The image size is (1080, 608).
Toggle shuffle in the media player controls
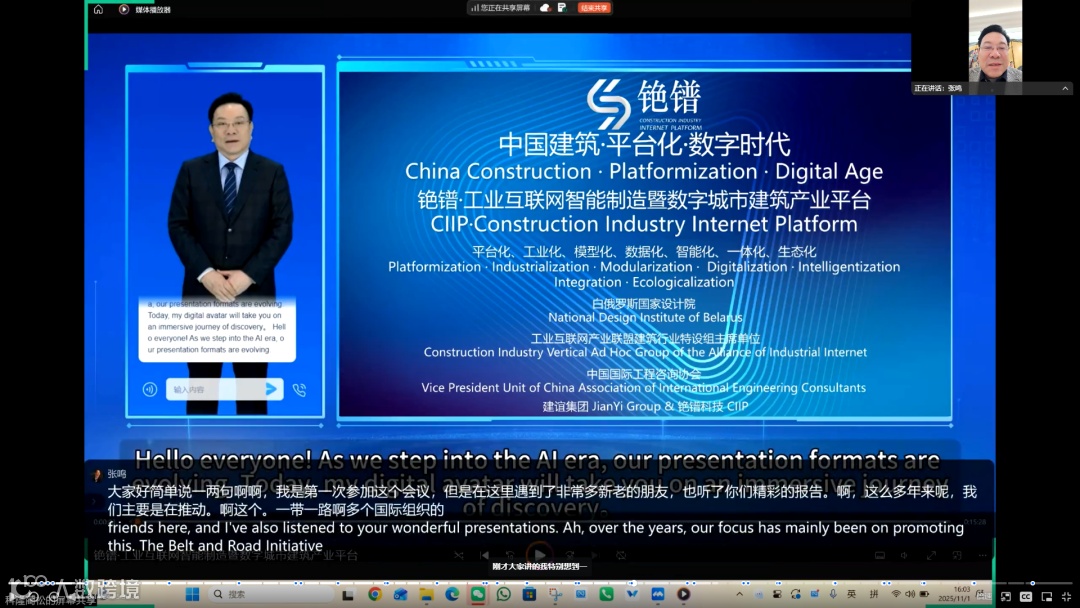click(459, 555)
